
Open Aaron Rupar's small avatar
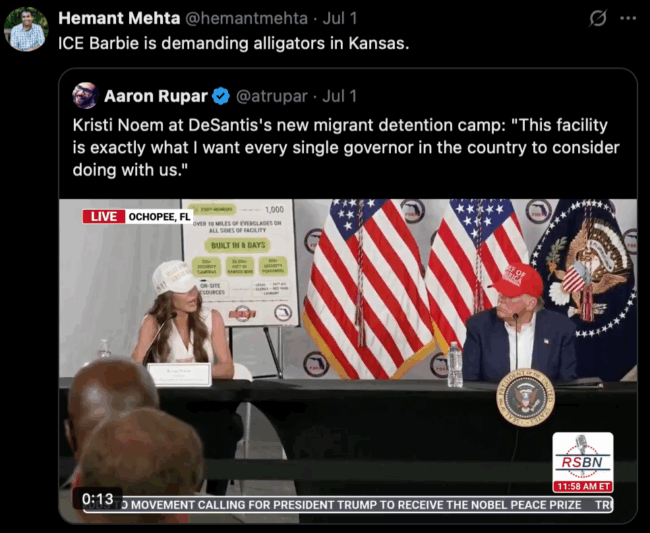point(85,96)
